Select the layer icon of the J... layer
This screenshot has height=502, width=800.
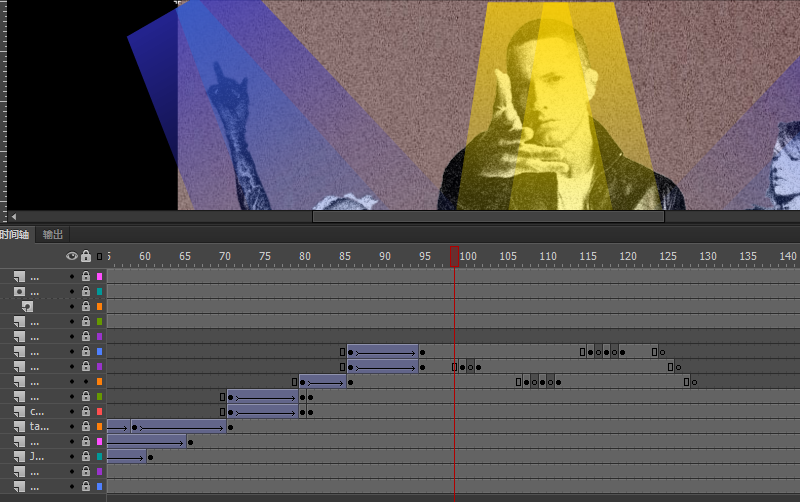tap(19, 456)
